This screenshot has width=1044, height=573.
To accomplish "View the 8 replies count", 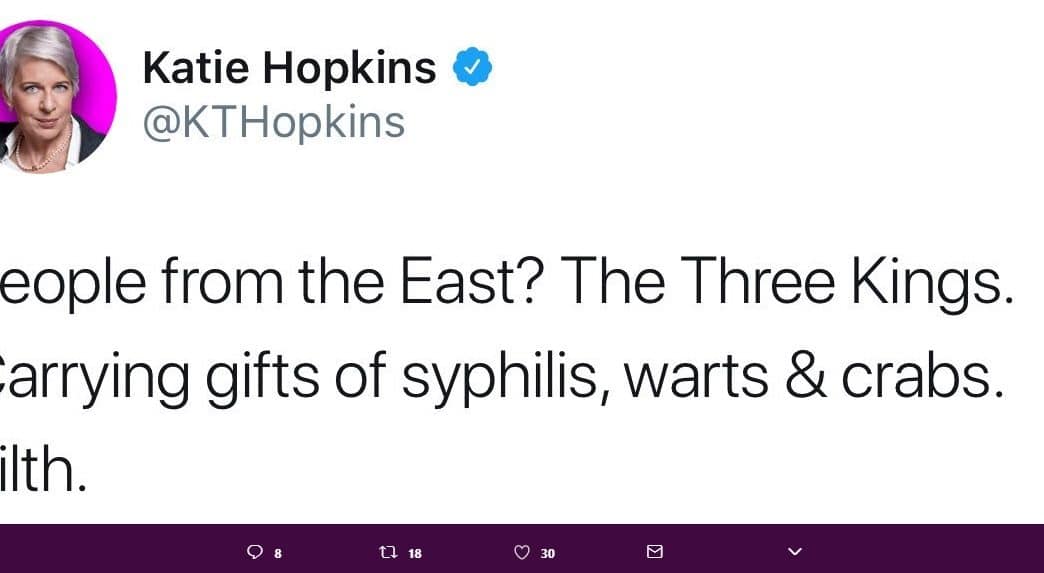I will (278, 553).
